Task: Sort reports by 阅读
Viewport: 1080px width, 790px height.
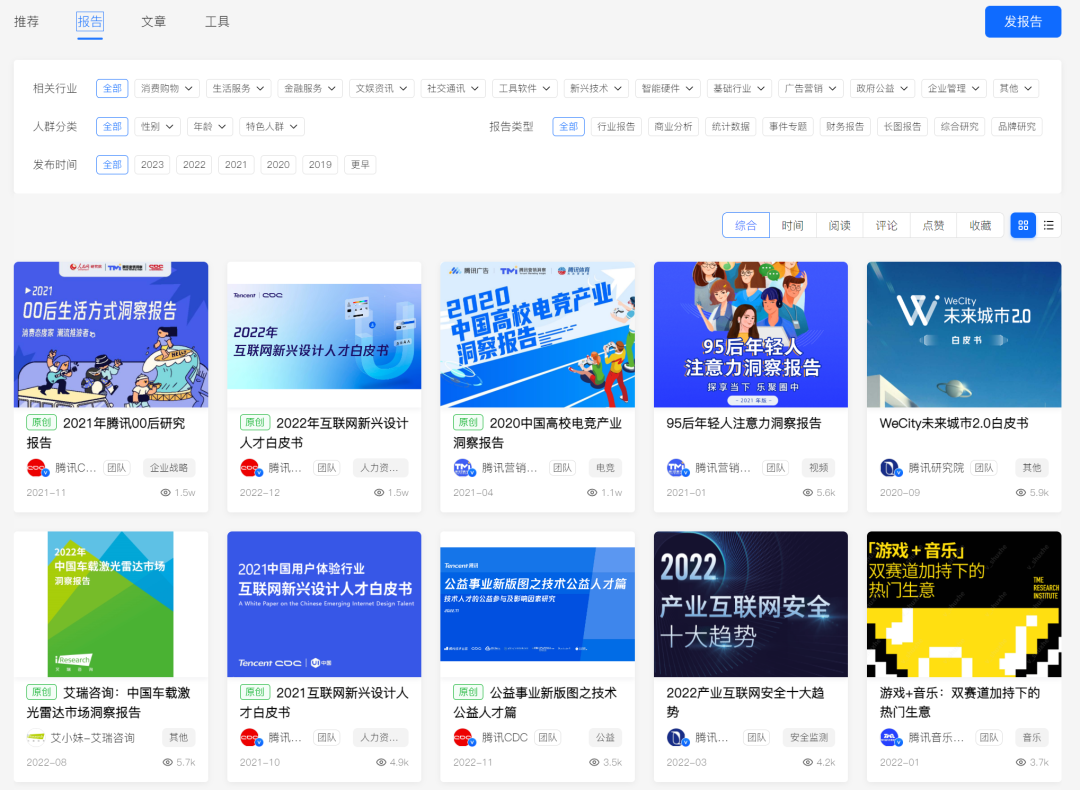Action: (x=839, y=225)
